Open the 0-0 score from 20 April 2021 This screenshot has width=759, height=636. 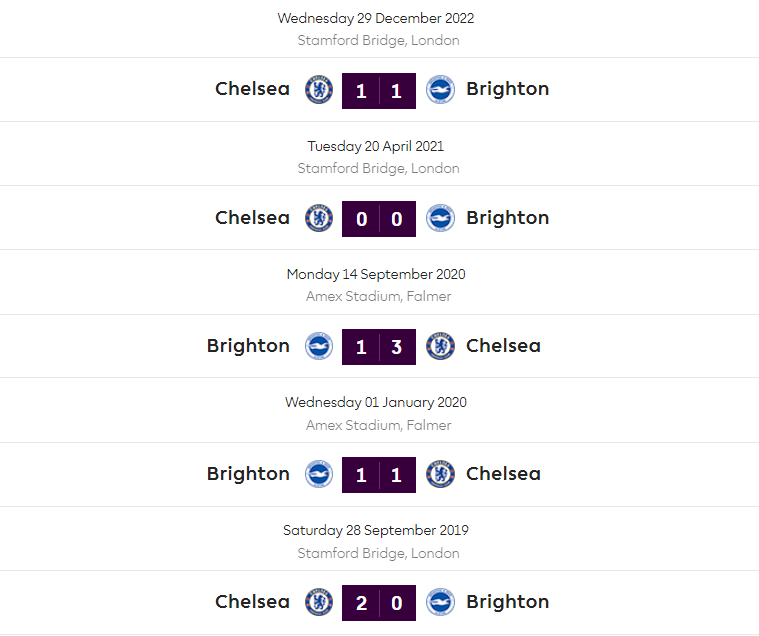(379, 219)
